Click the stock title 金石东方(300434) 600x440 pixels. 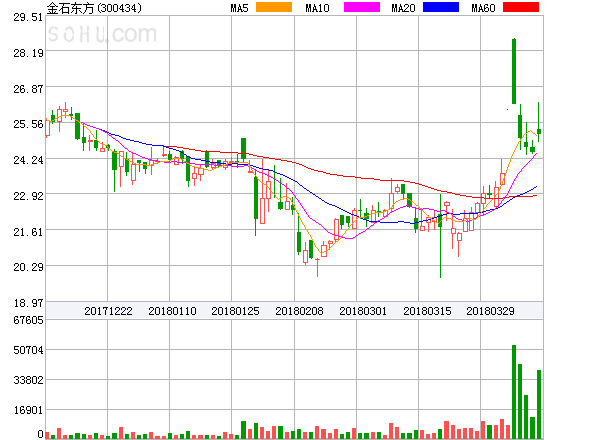coord(94,8)
